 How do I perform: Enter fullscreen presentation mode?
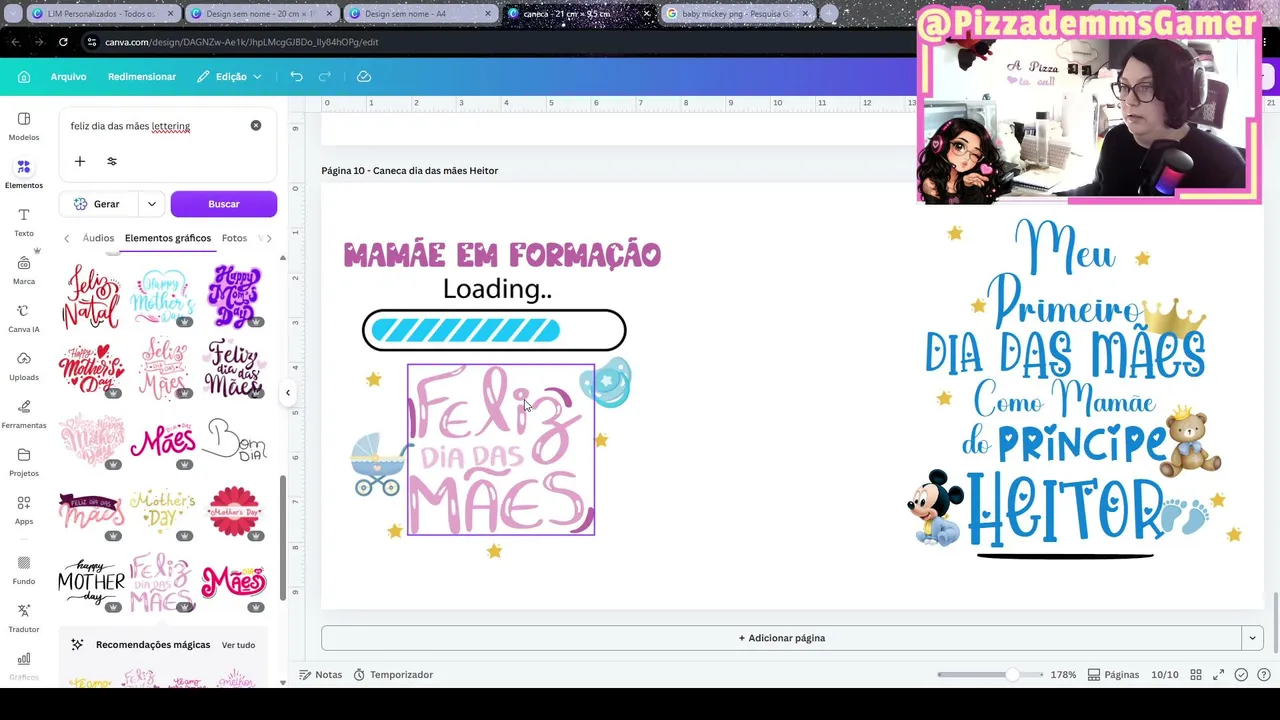(1218, 675)
